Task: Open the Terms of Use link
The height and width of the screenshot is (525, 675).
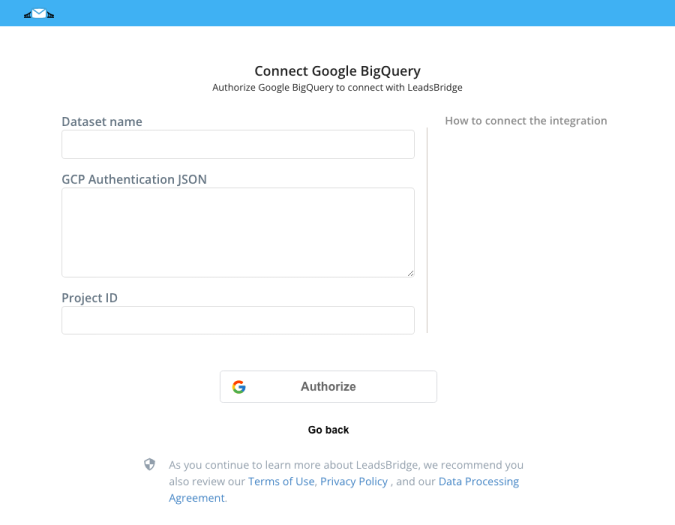Action: [x=281, y=481]
